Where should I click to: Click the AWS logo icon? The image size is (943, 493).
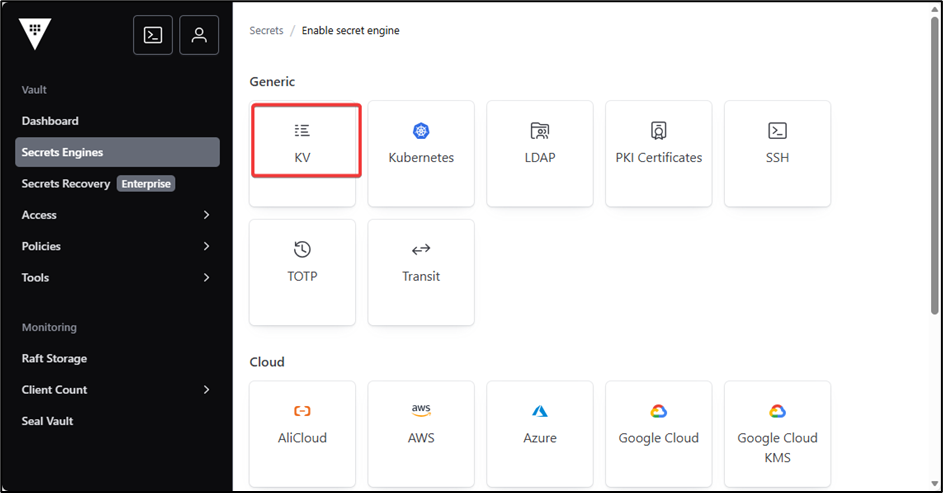[x=421, y=410]
